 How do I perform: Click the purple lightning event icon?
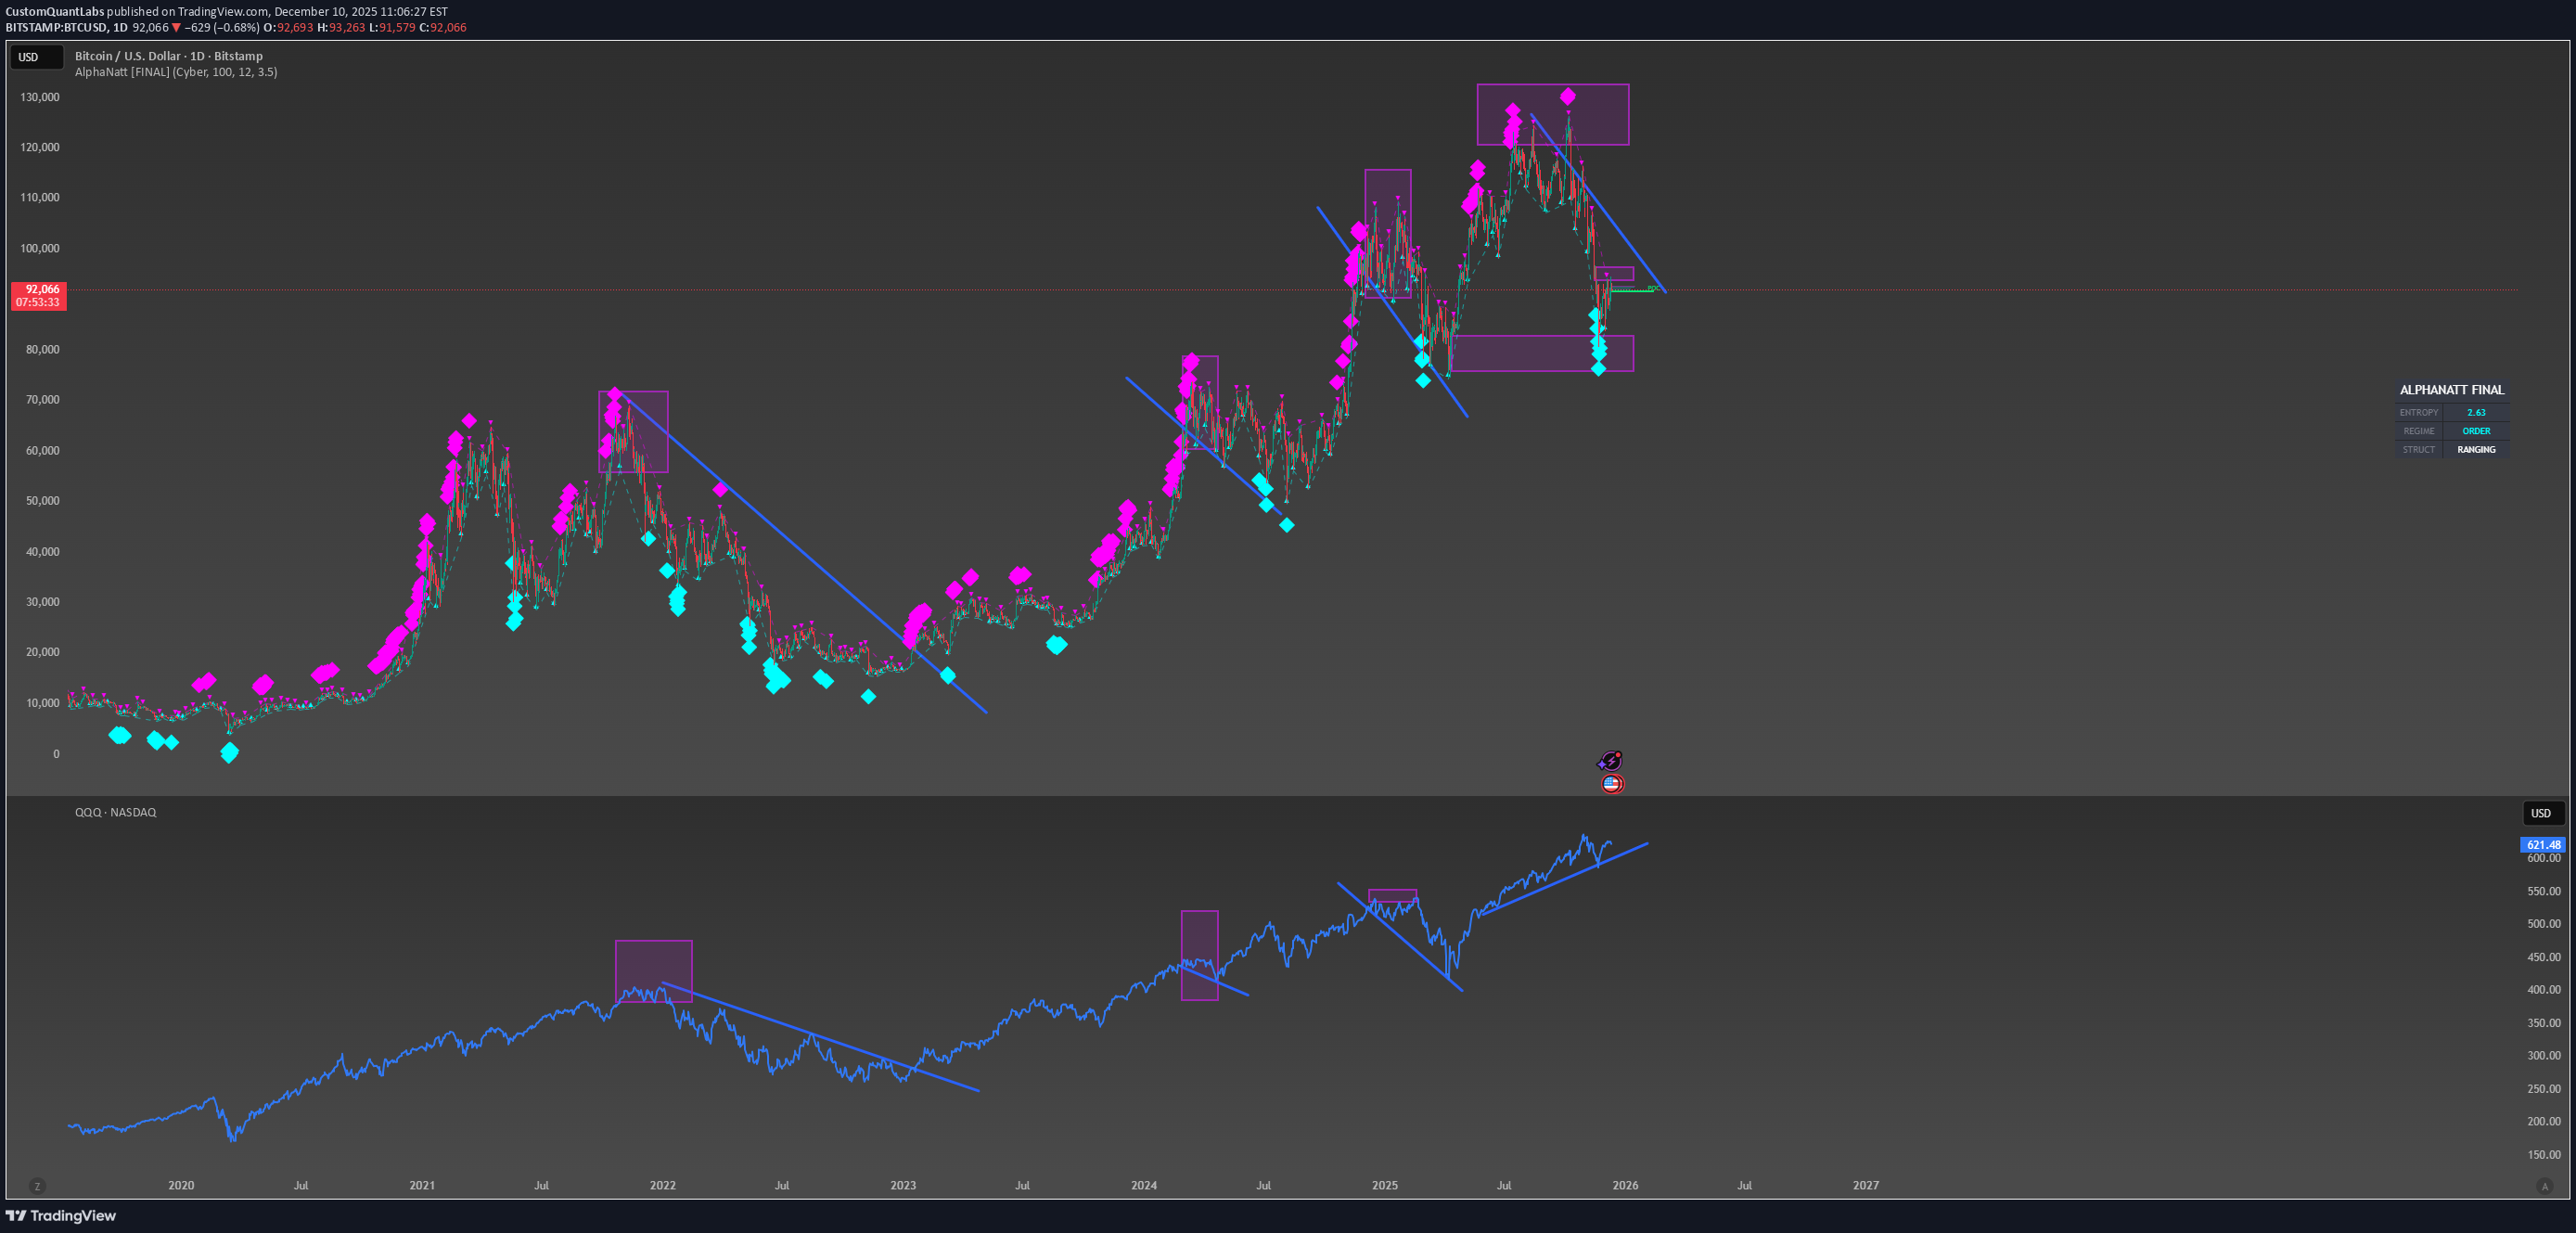point(1610,762)
